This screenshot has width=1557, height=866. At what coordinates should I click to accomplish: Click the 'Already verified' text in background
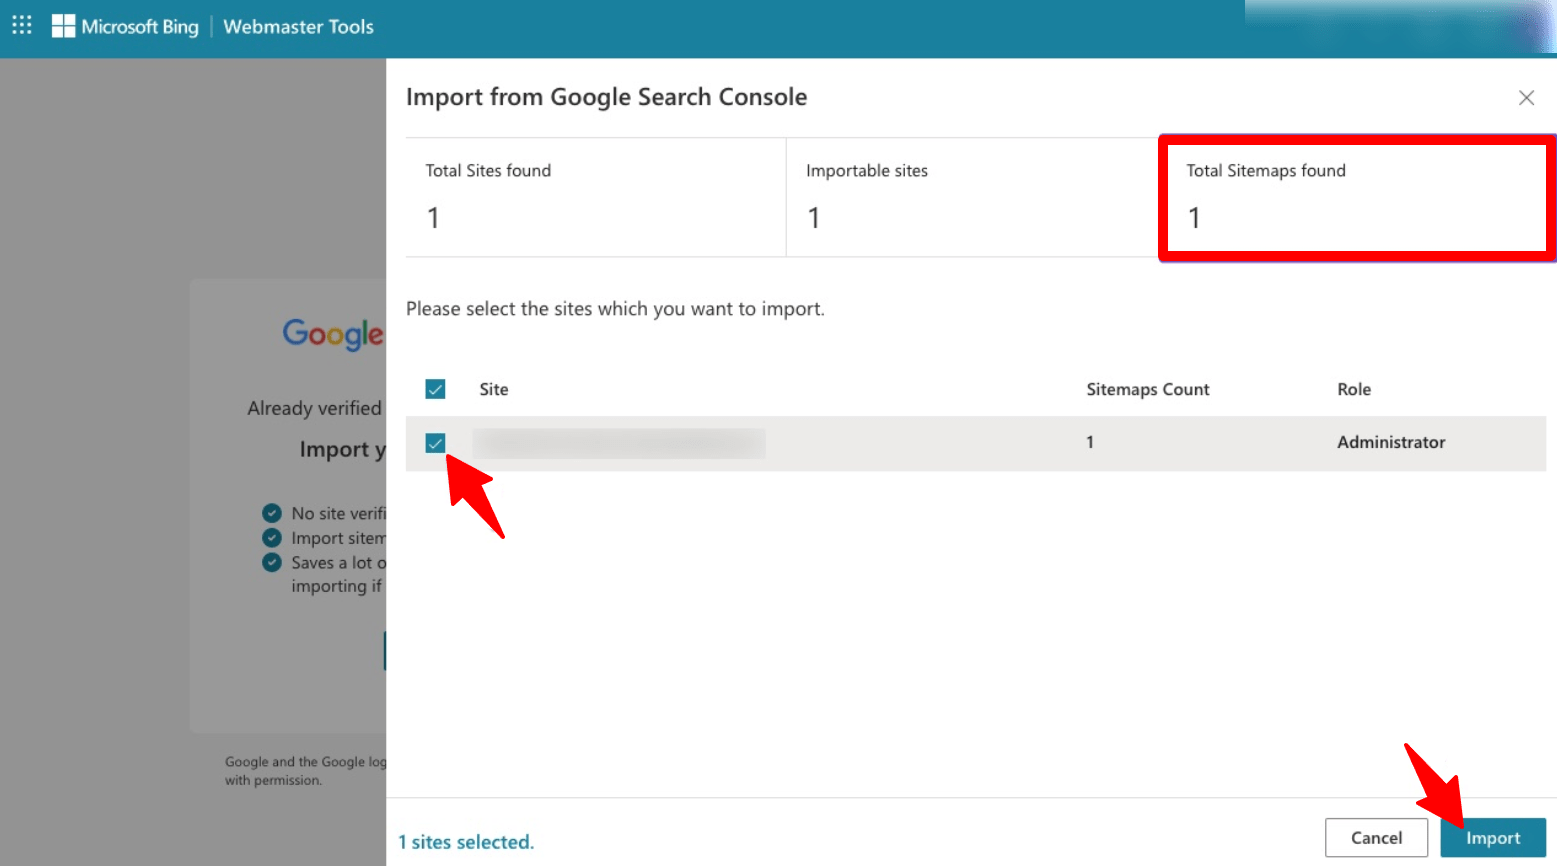coord(314,408)
